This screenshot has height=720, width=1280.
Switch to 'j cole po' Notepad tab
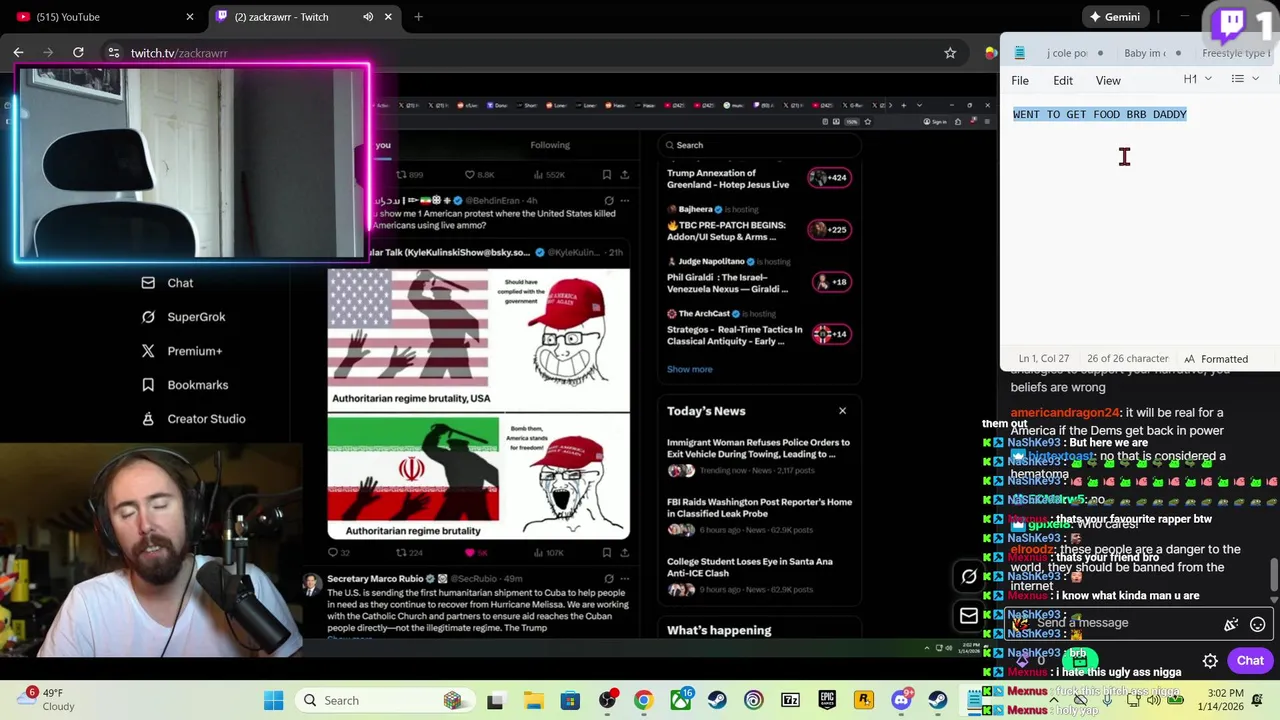[1066, 53]
